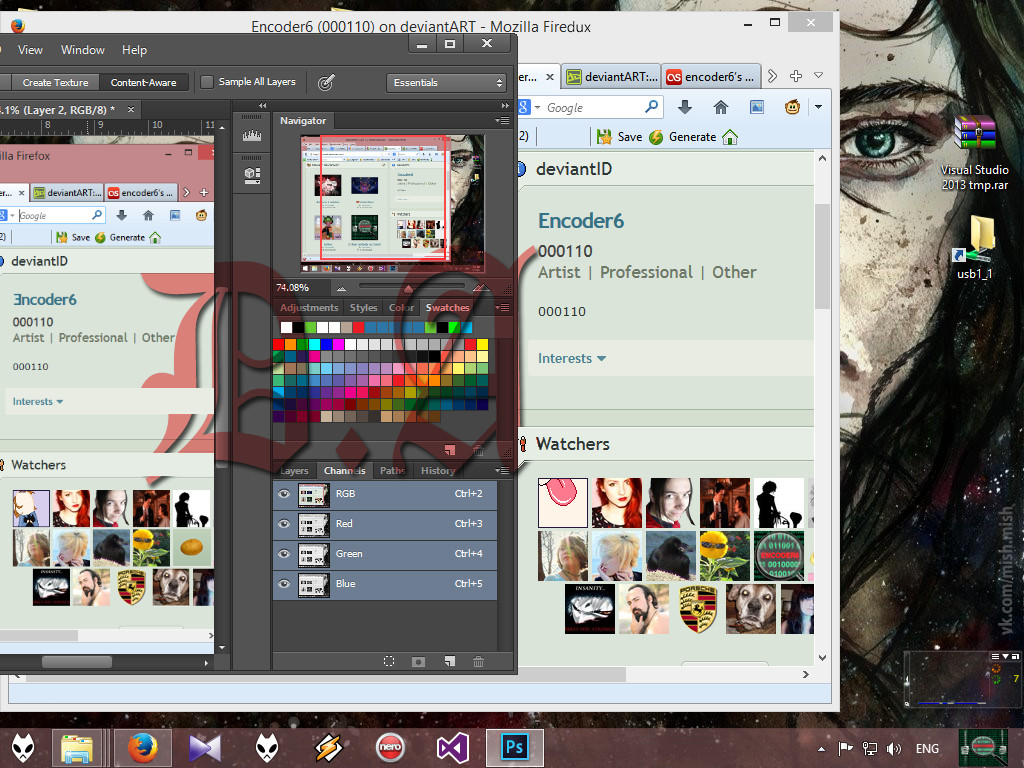Toggle visibility eye of the RGB channel
Image resolution: width=1024 pixels, height=768 pixels.
pos(284,494)
